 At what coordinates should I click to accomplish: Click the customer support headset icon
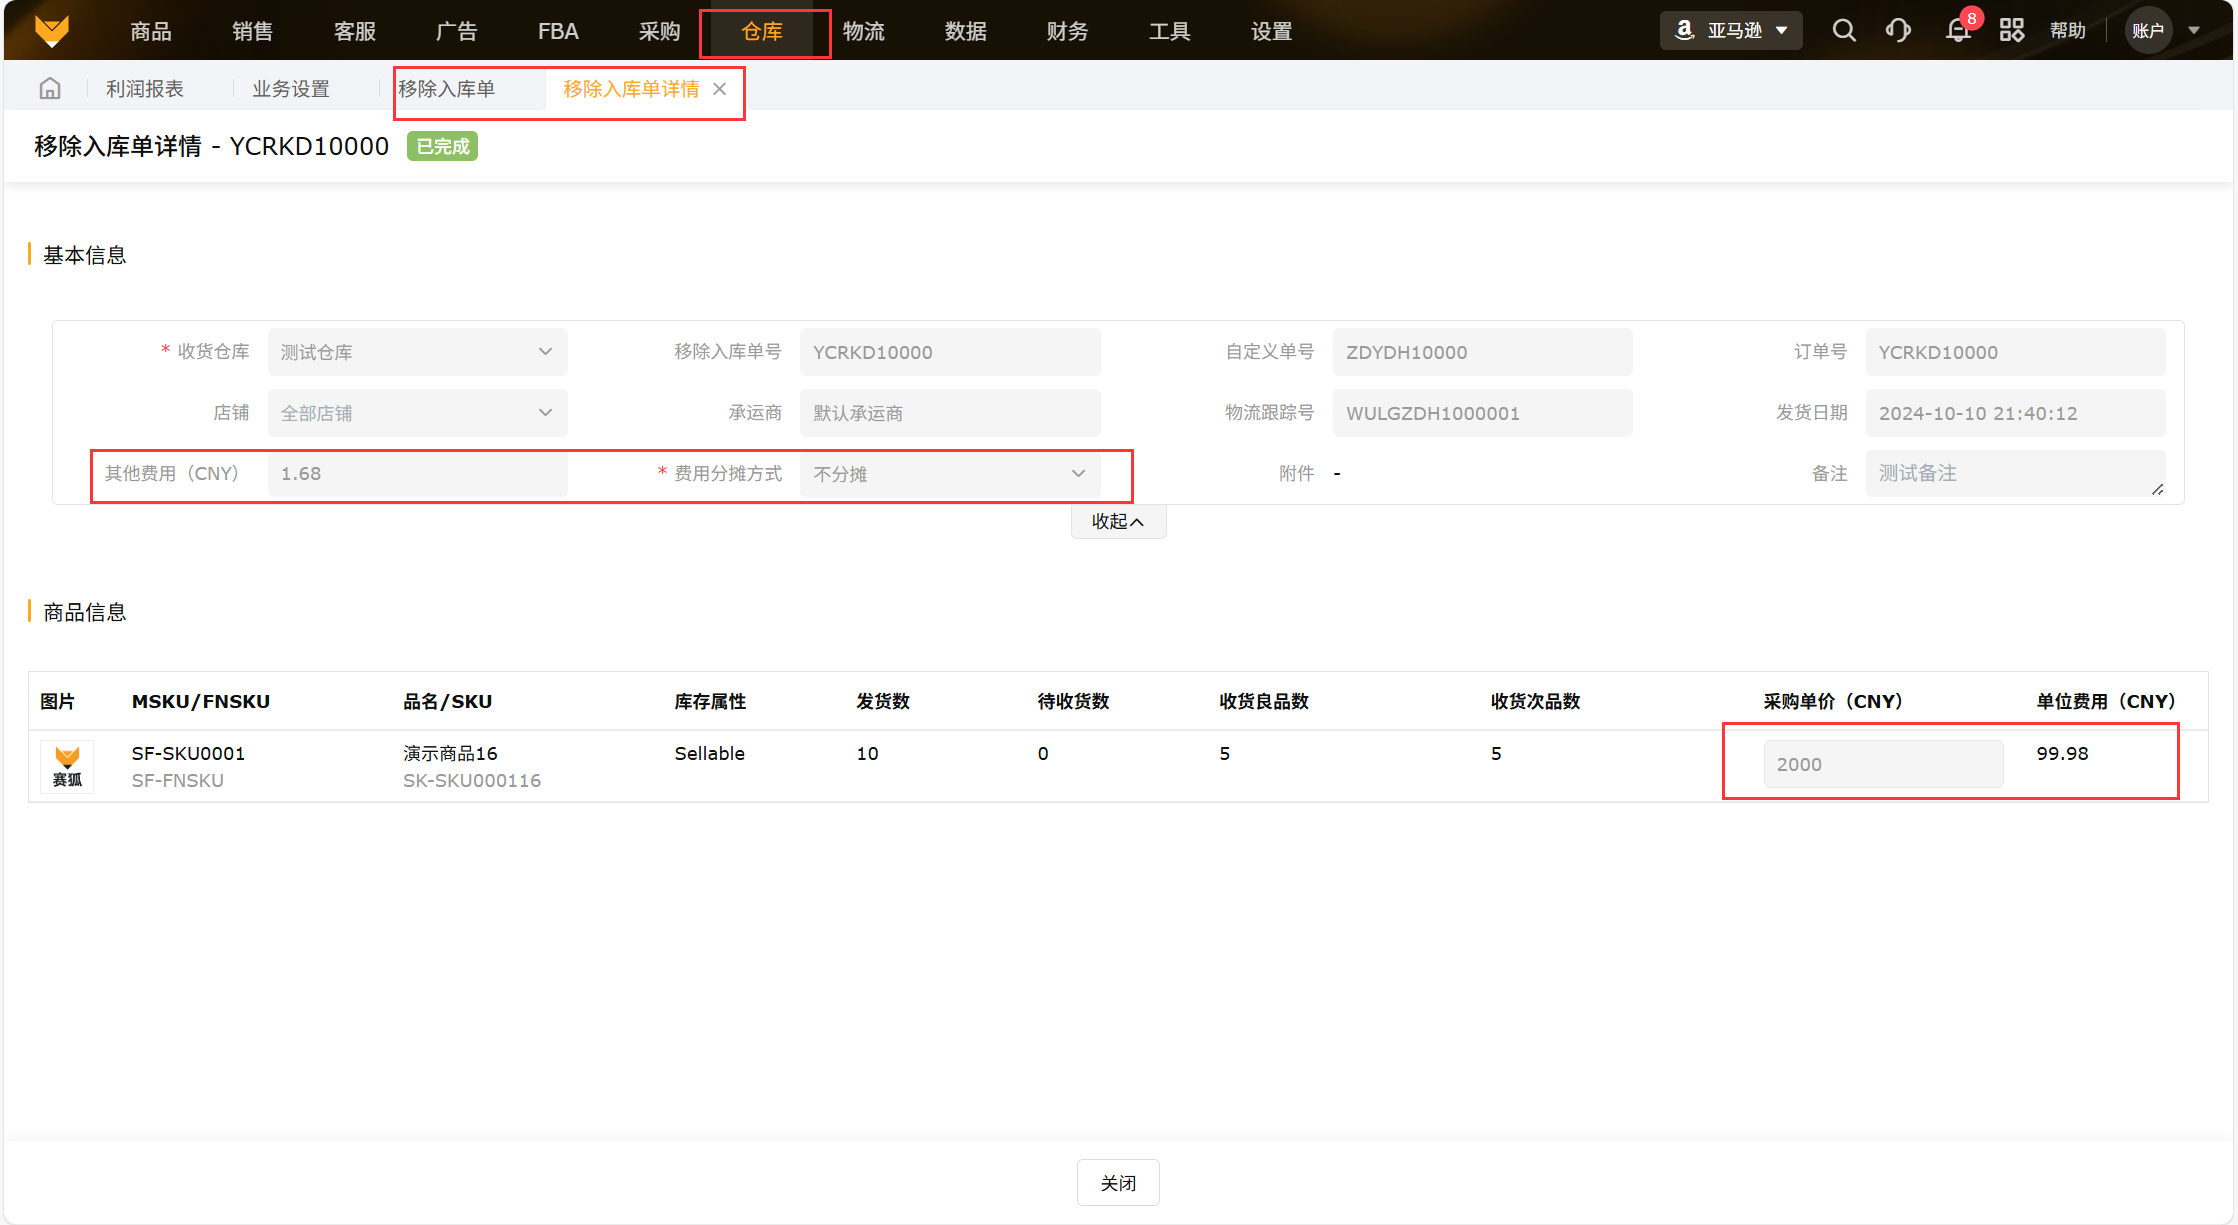pos(1898,30)
